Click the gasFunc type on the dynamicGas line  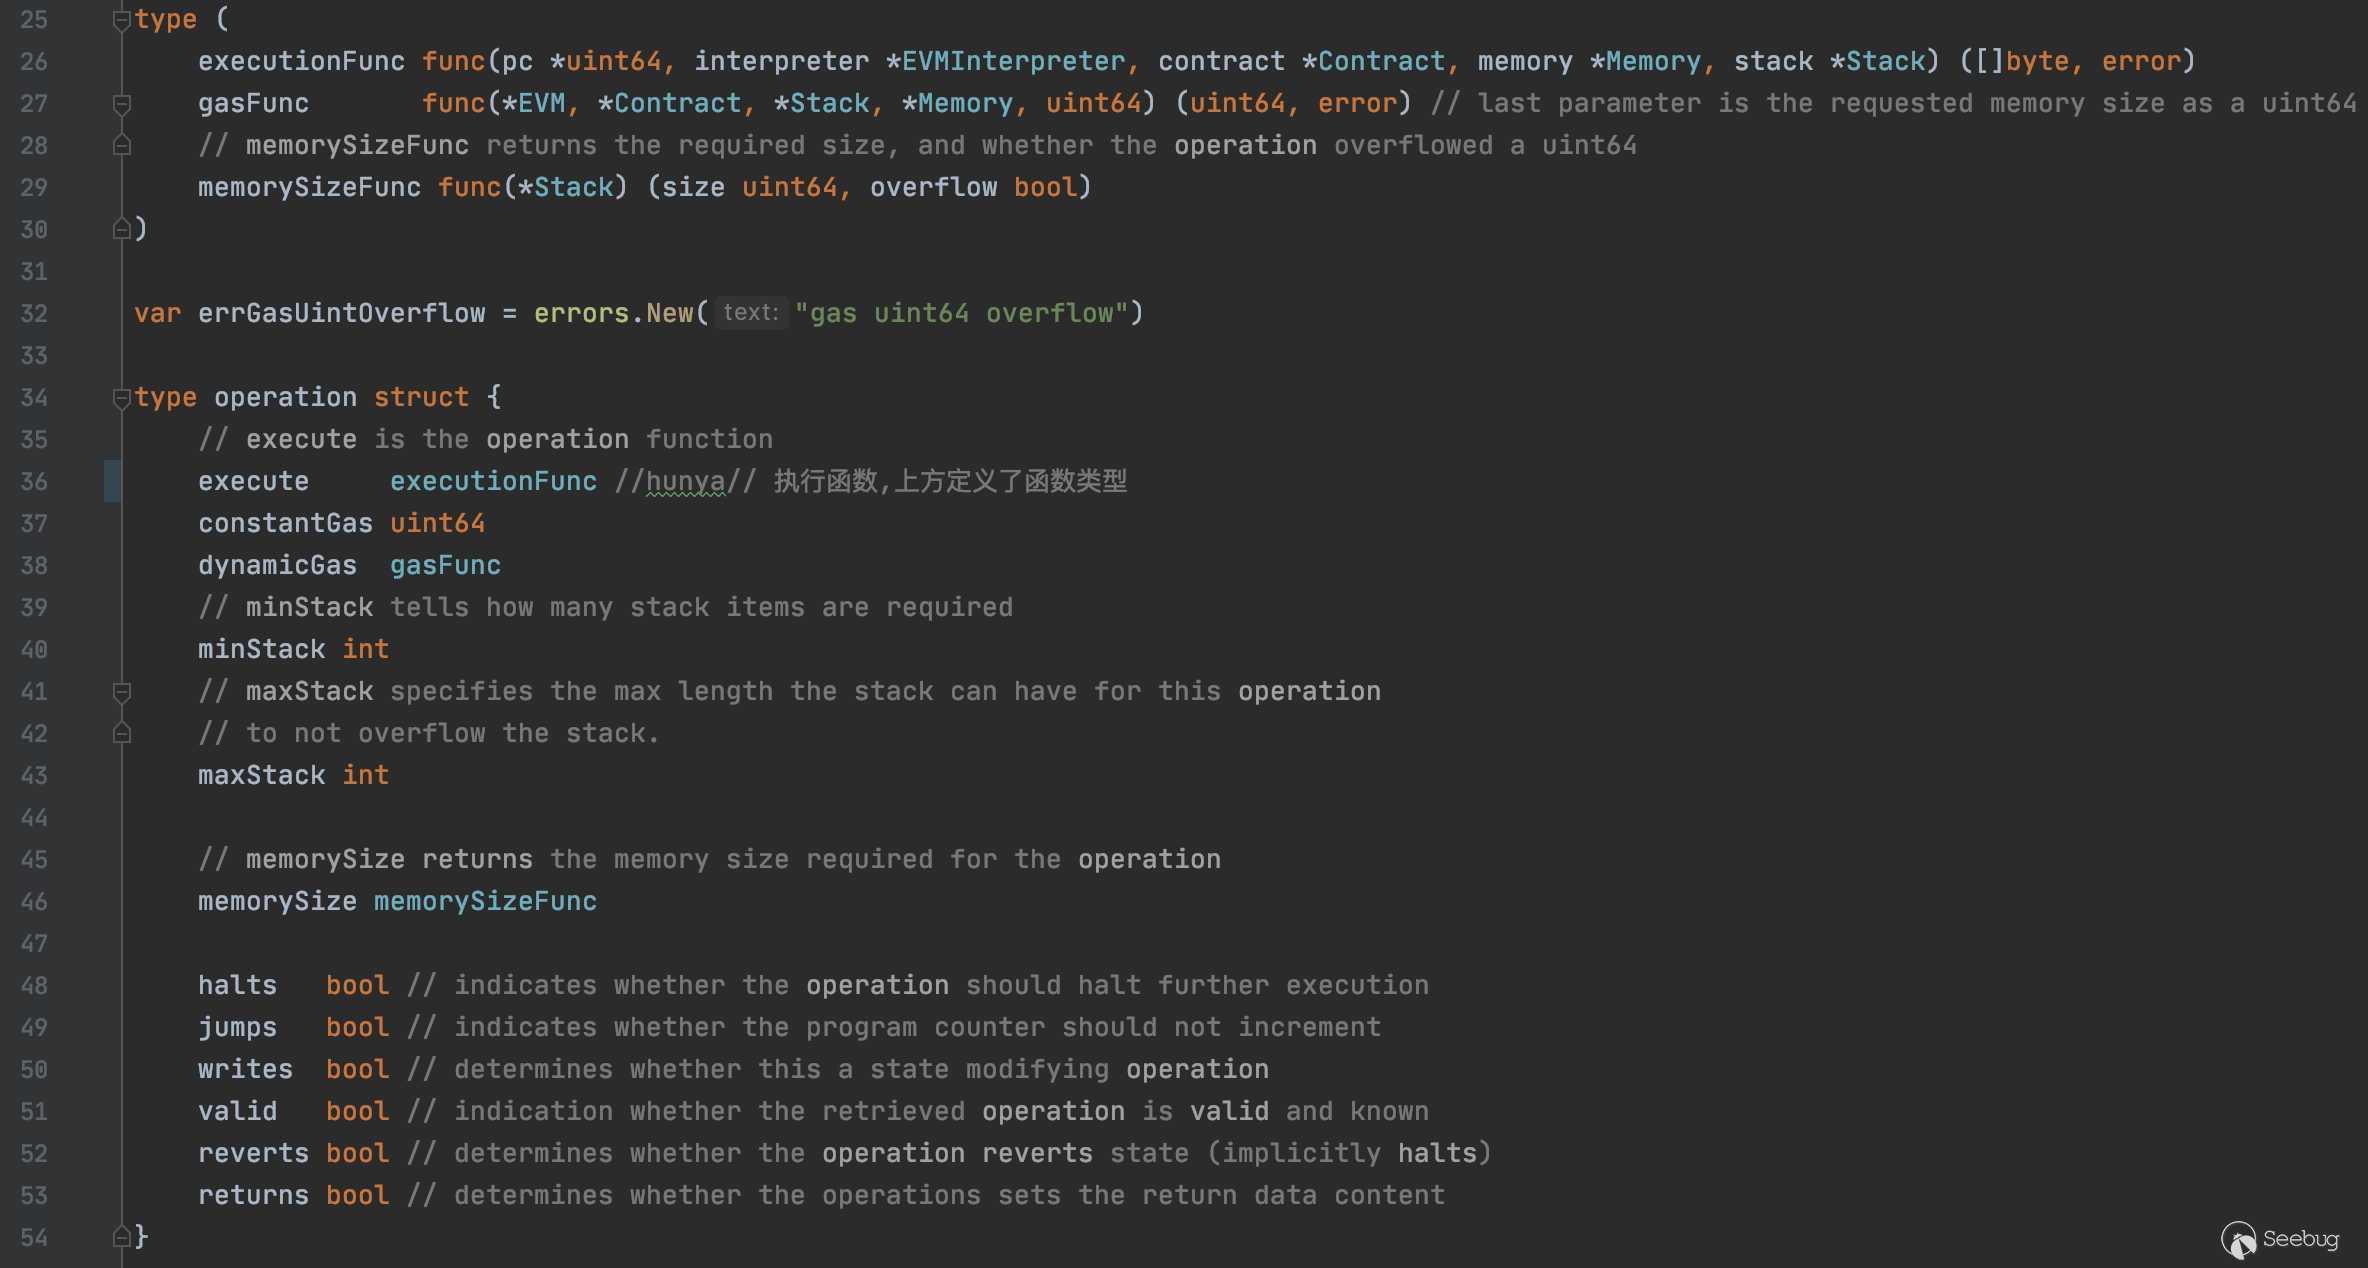tap(445, 565)
